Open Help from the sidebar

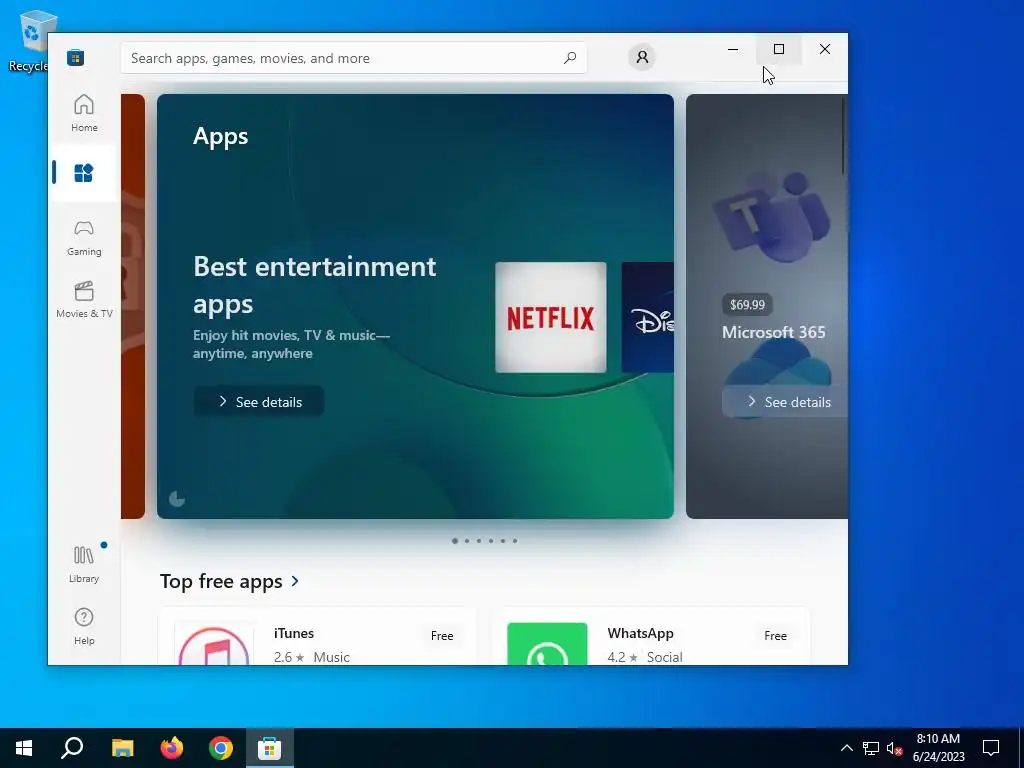[x=84, y=626]
